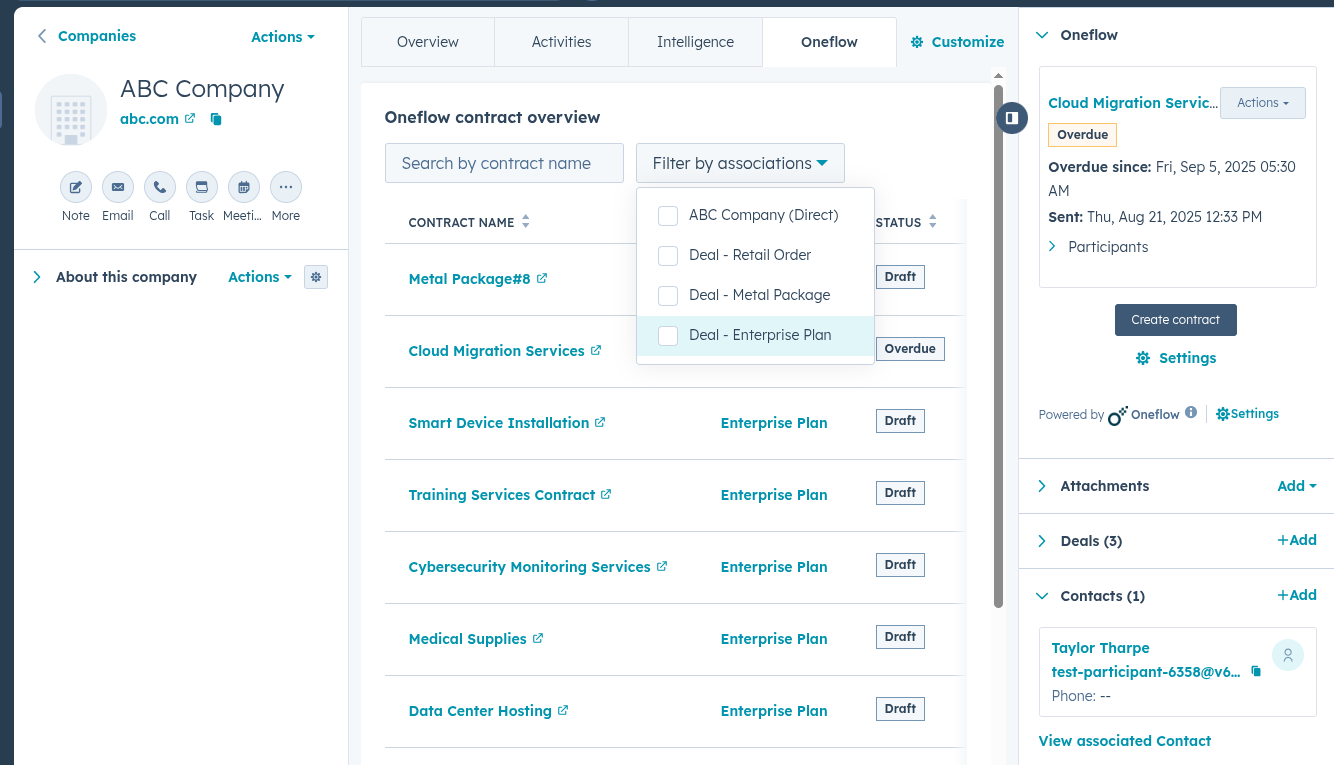Collapse the Oneflow sidebar section

pos(1042,35)
